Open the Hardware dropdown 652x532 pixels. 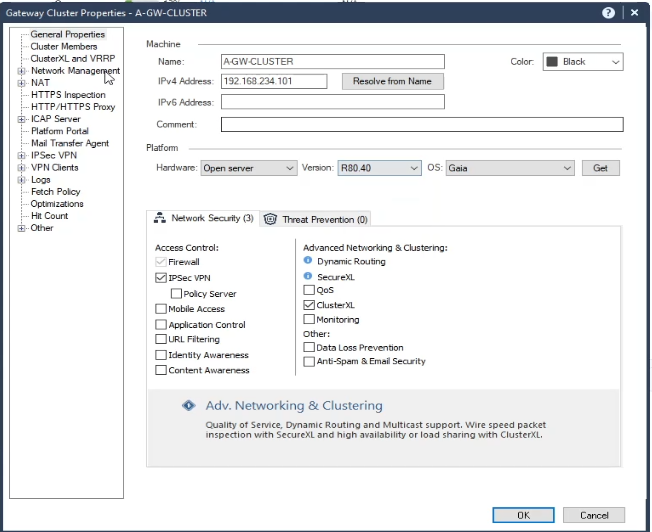pos(249,168)
